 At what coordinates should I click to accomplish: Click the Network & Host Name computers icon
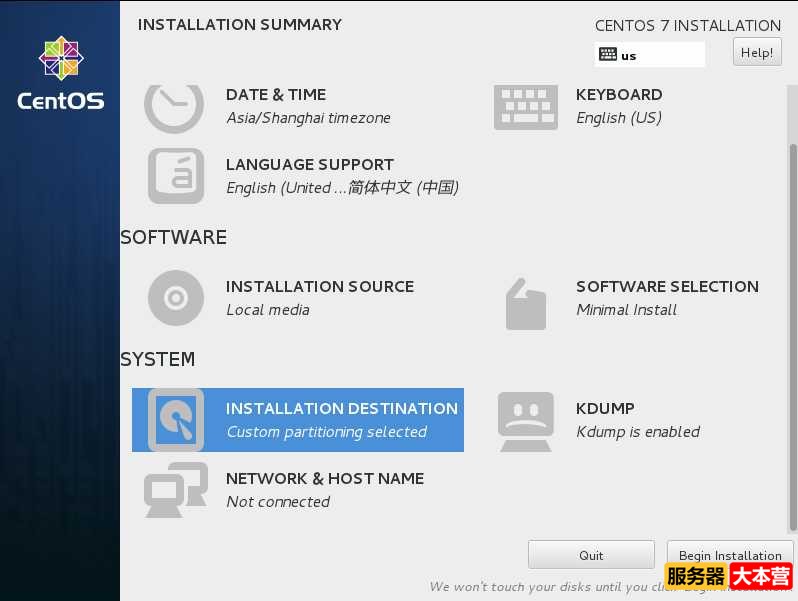(x=176, y=490)
